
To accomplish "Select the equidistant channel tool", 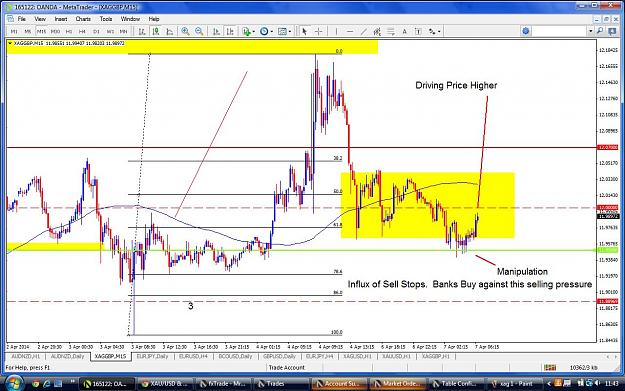I will pyautogui.click(x=377, y=31).
